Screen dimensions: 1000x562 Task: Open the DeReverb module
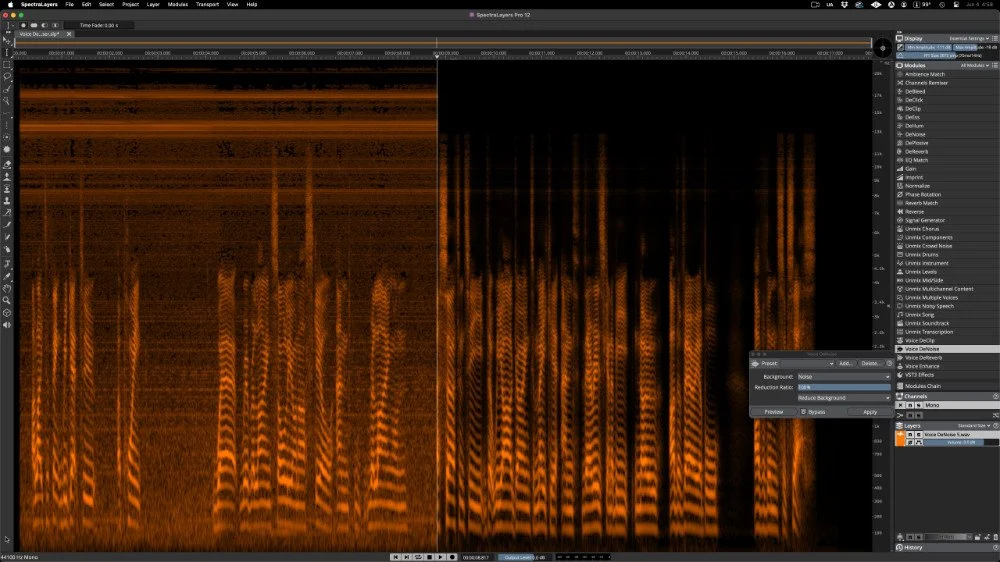pyautogui.click(x=916, y=152)
